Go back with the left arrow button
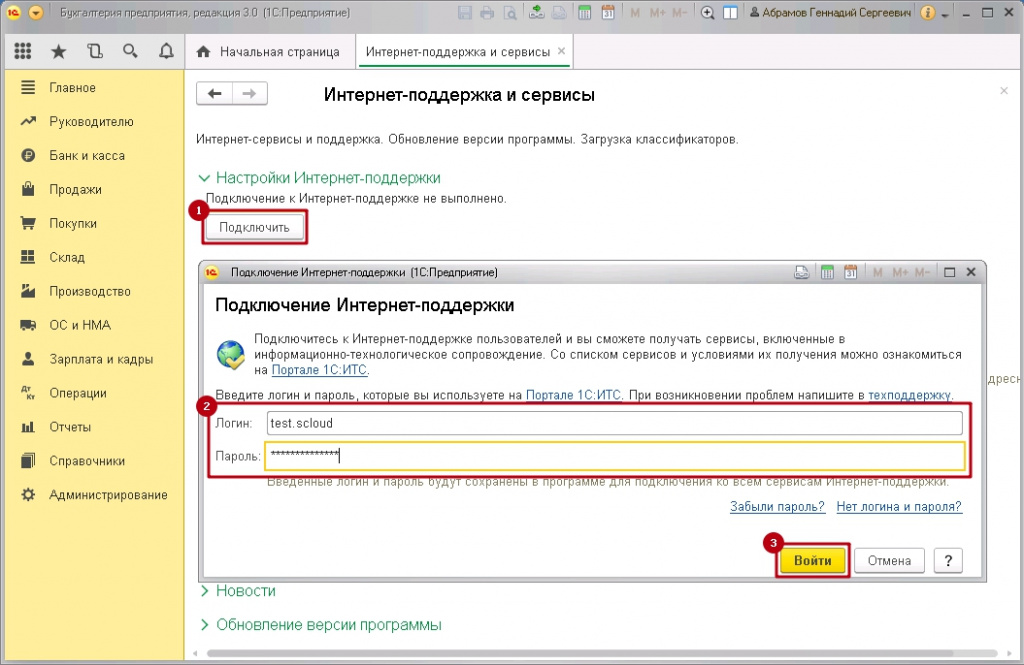The width and height of the screenshot is (1024, 665). pyautogui.click(x=214, y=93)
